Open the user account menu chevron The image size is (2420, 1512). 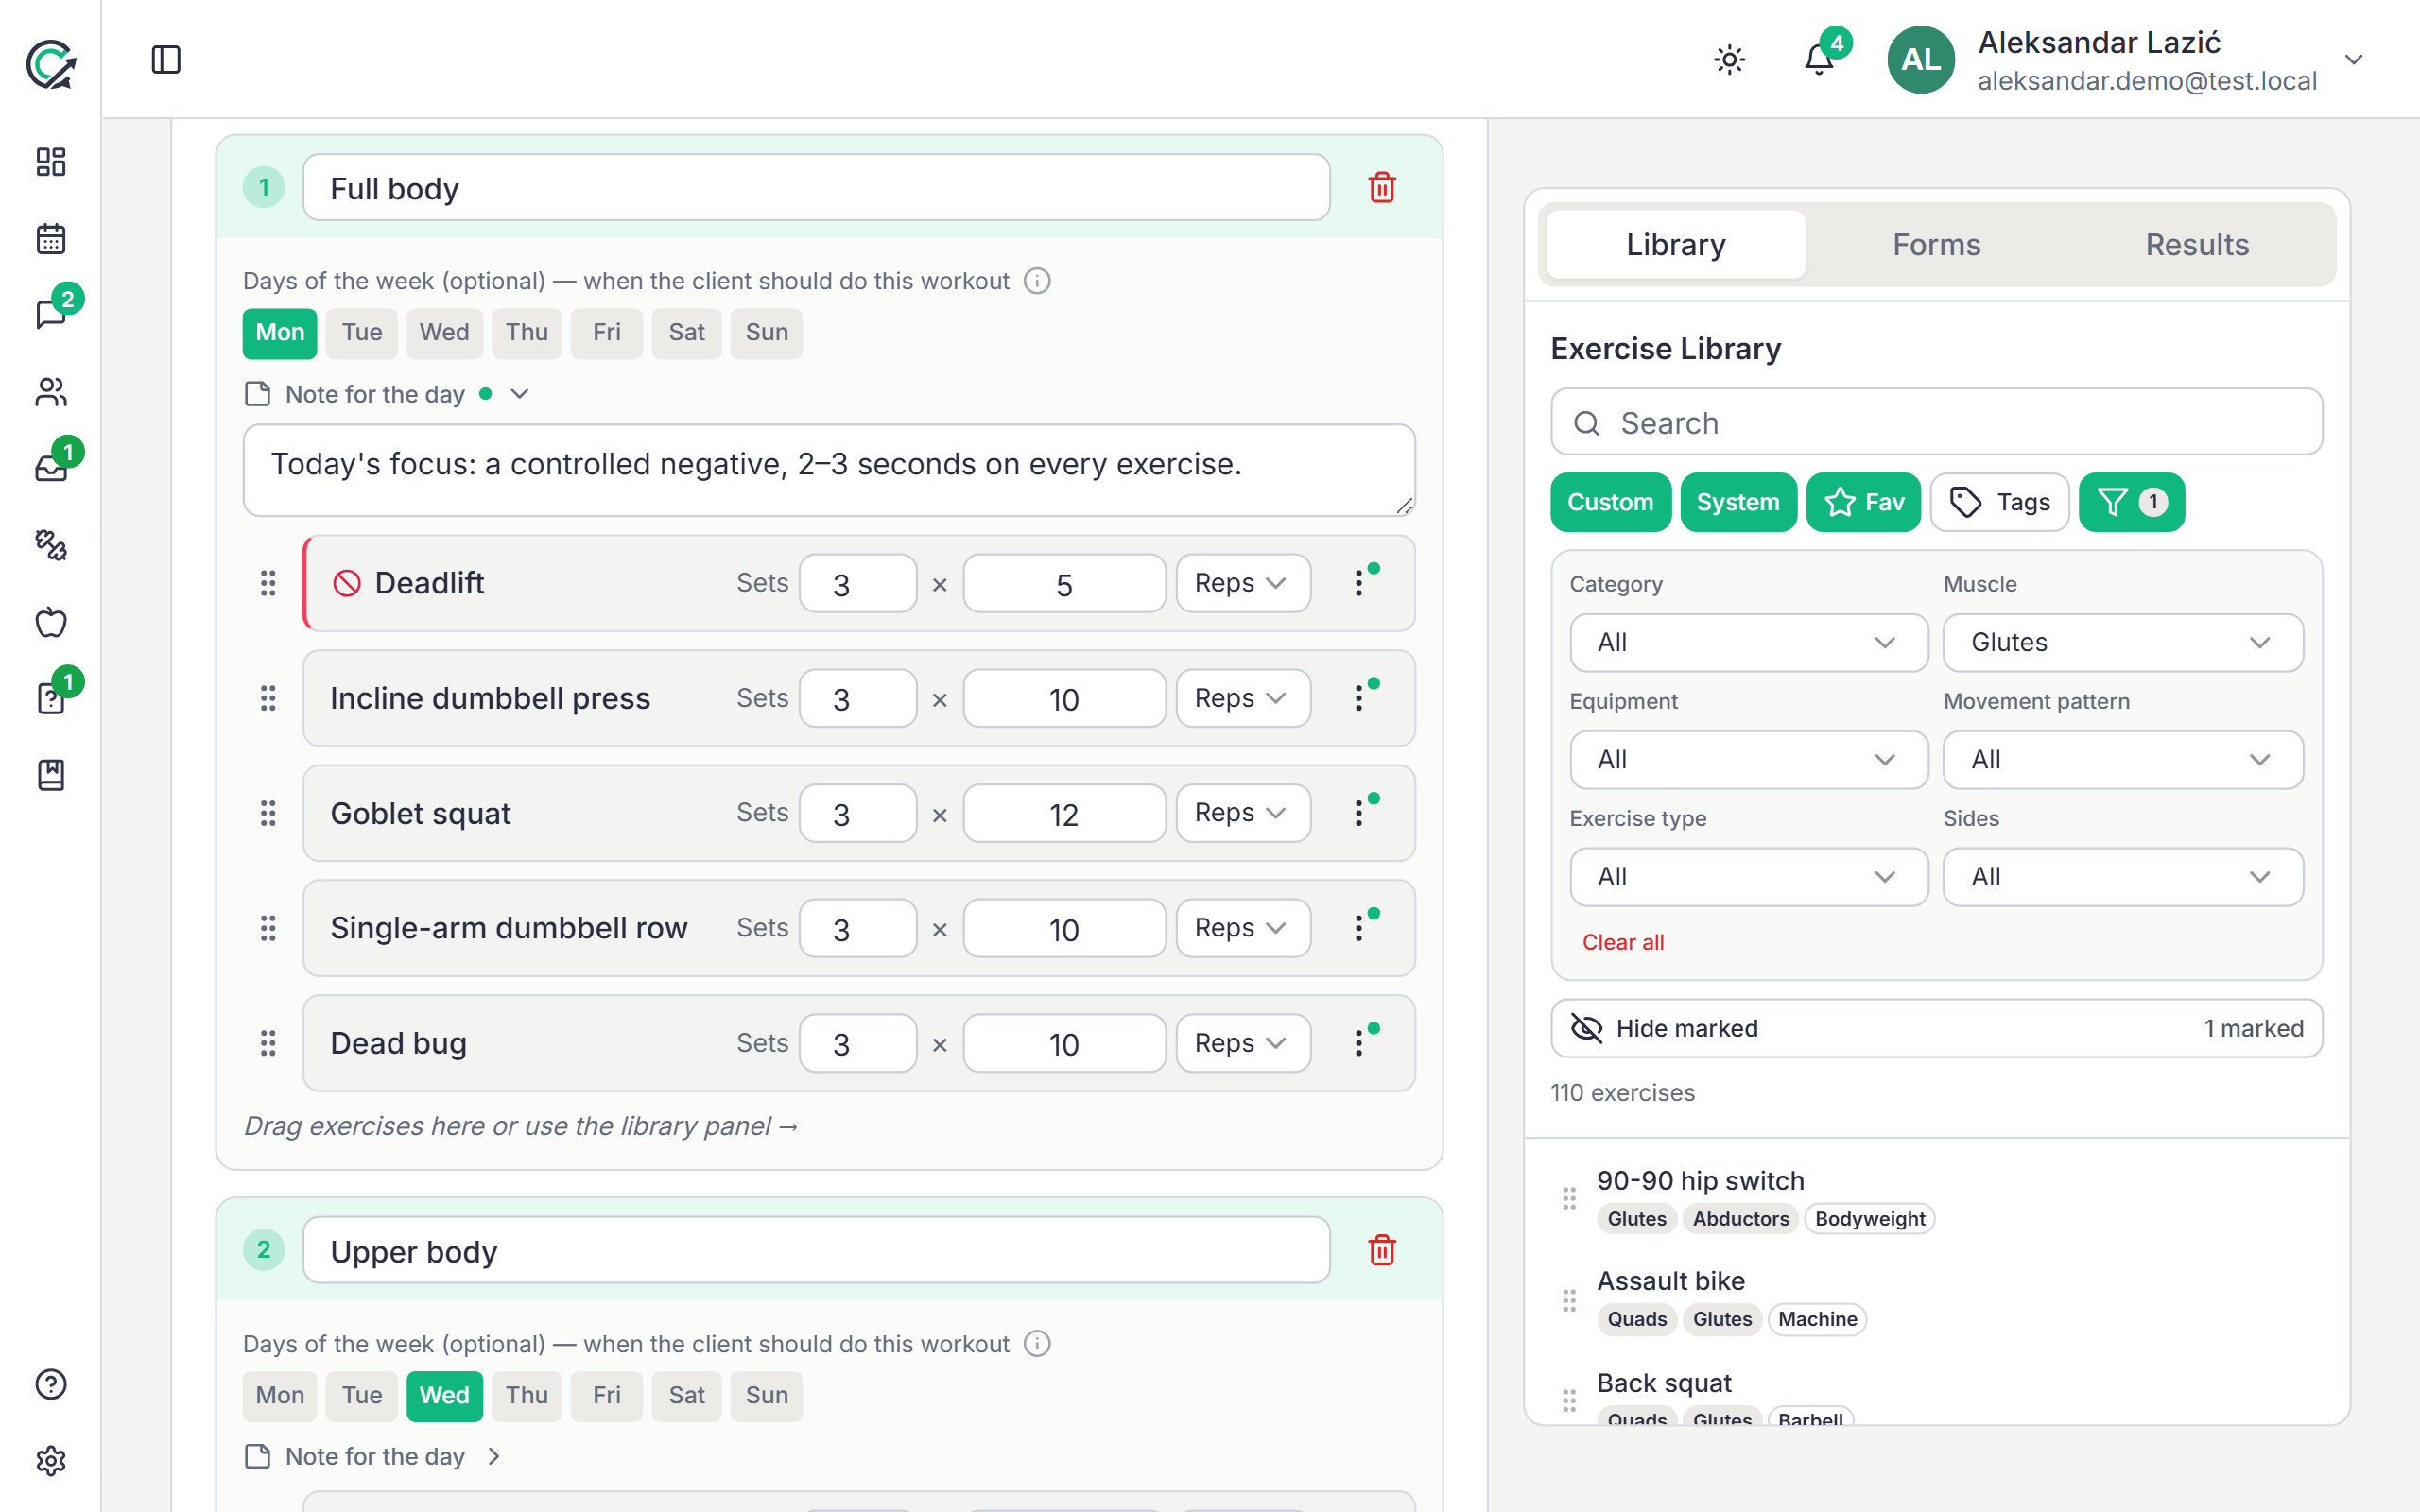pos(2354,60)
